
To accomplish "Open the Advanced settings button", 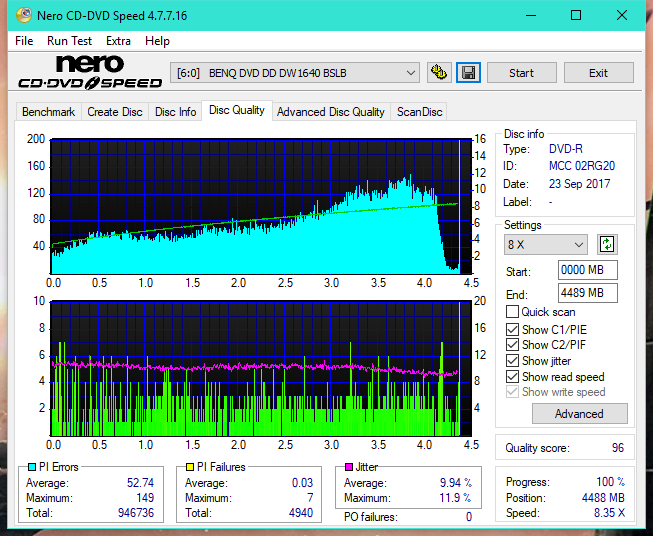I will coord(579,414).
